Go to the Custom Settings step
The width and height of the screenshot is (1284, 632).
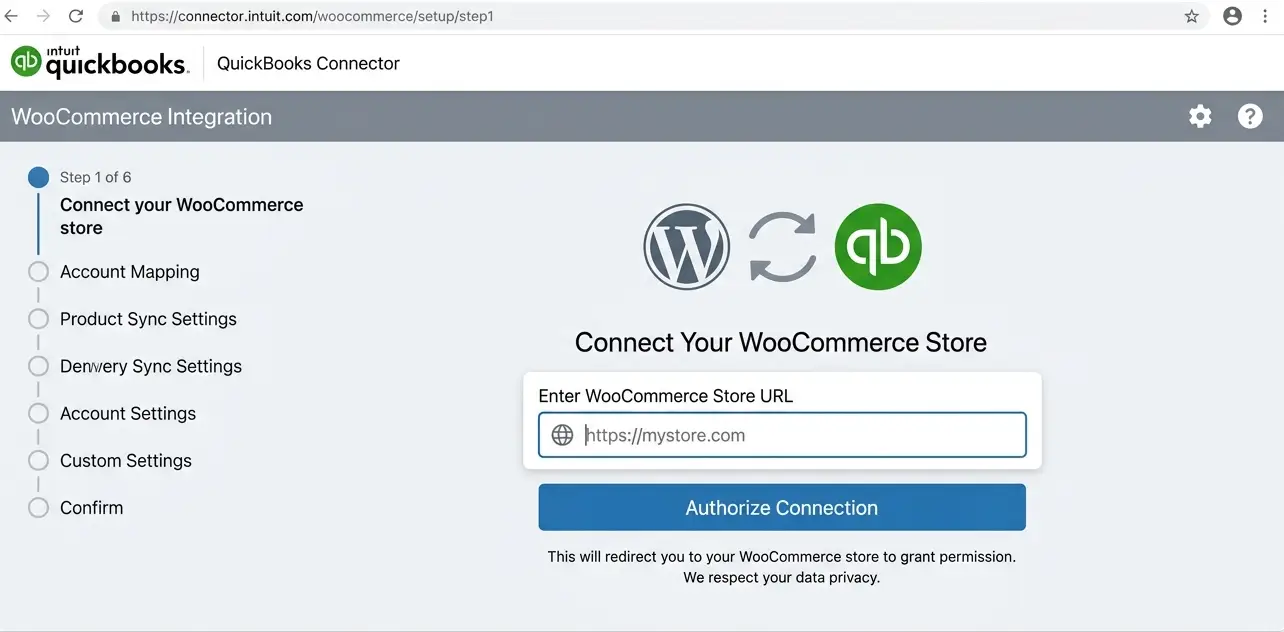tap(126, 460)
